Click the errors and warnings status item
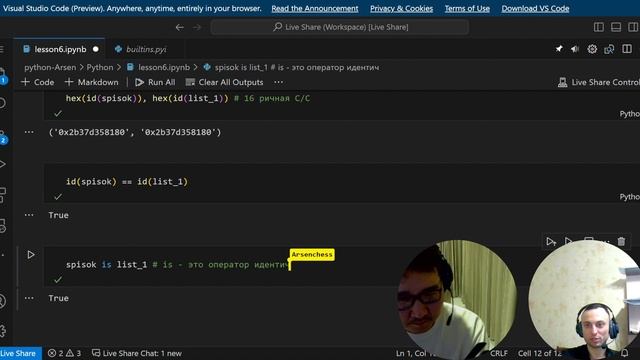The image size is (640, 360). coord(64,353)
